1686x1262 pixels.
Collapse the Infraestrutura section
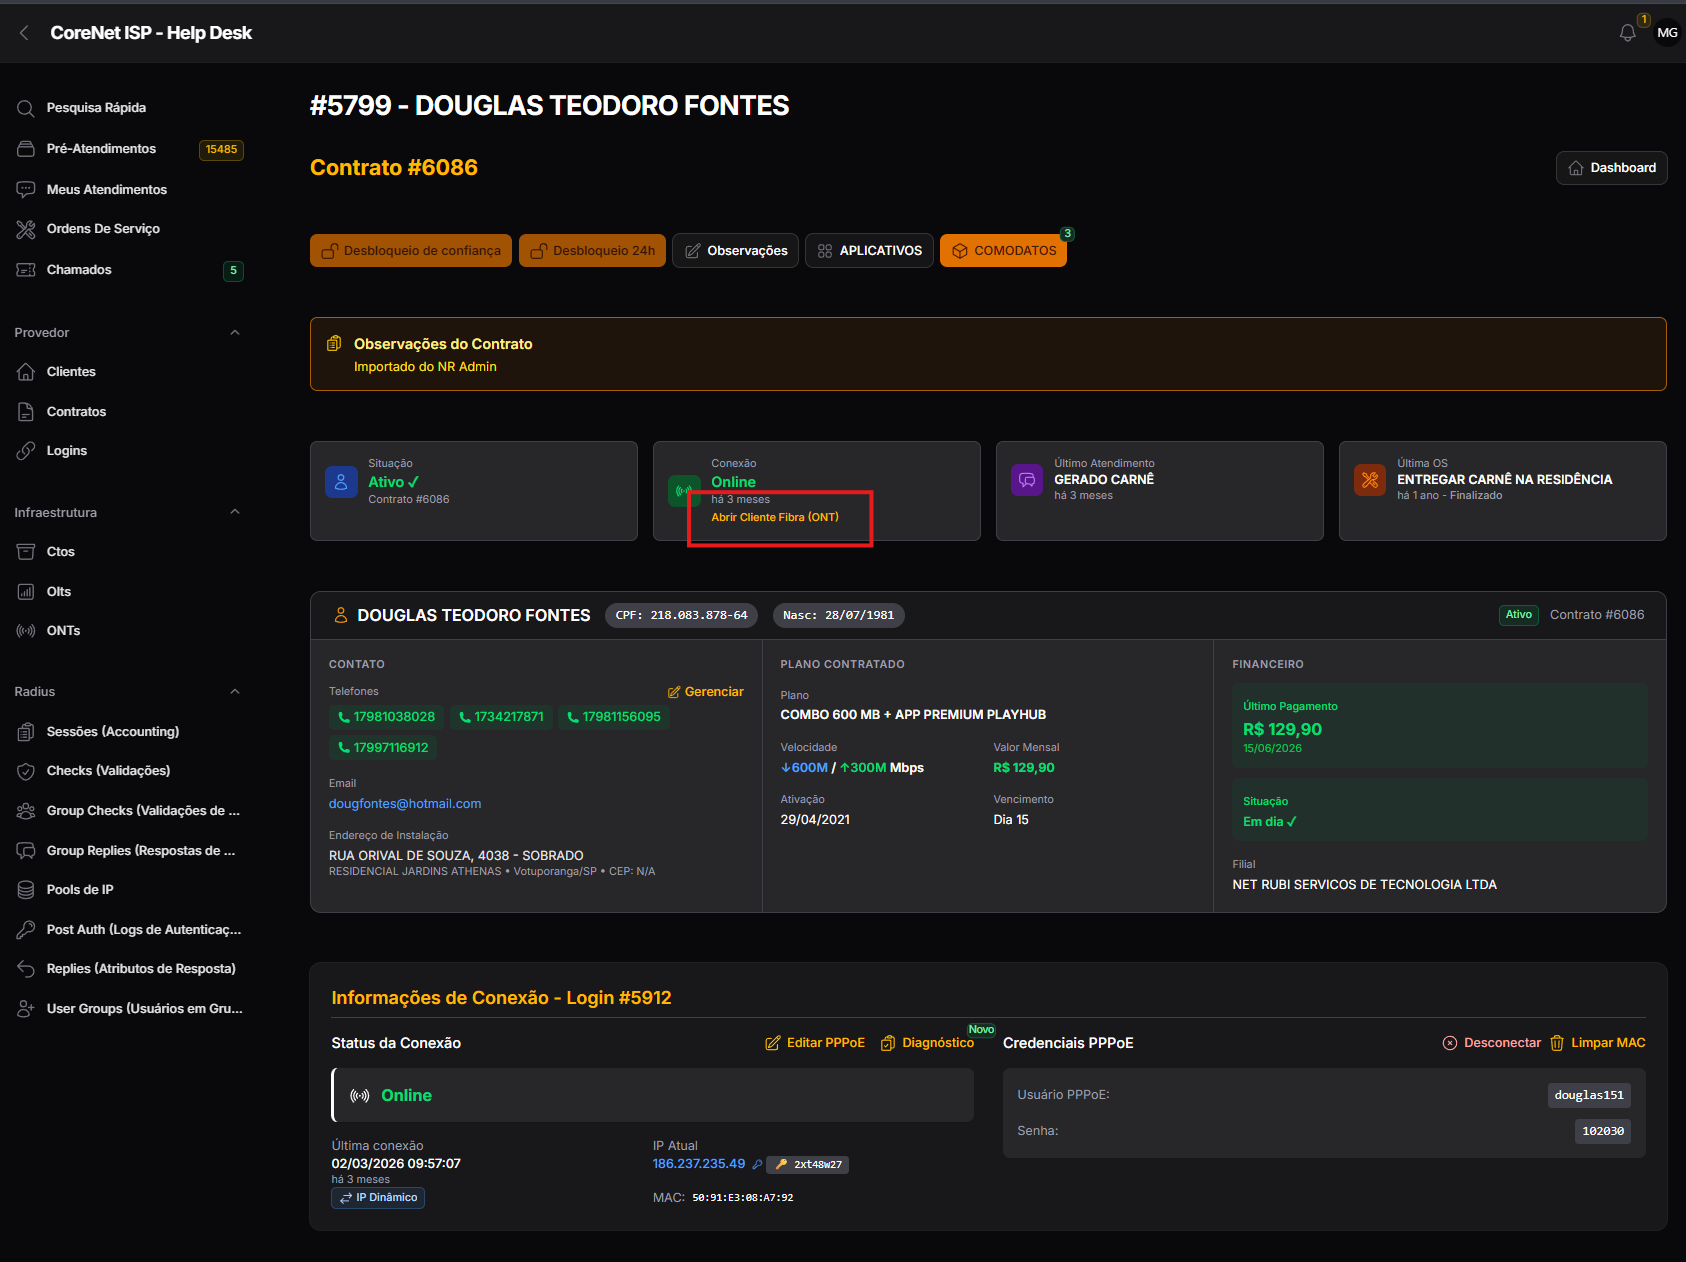tap(235, 512)
